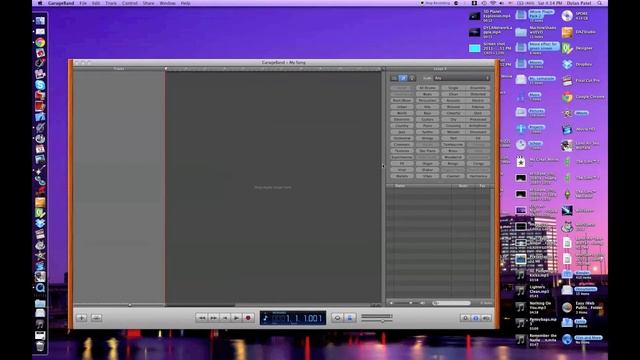Switch loop browser to podcast sounds view
This screenshot has height=360, width=640.
pyautogui.click(x=412, y=78)
